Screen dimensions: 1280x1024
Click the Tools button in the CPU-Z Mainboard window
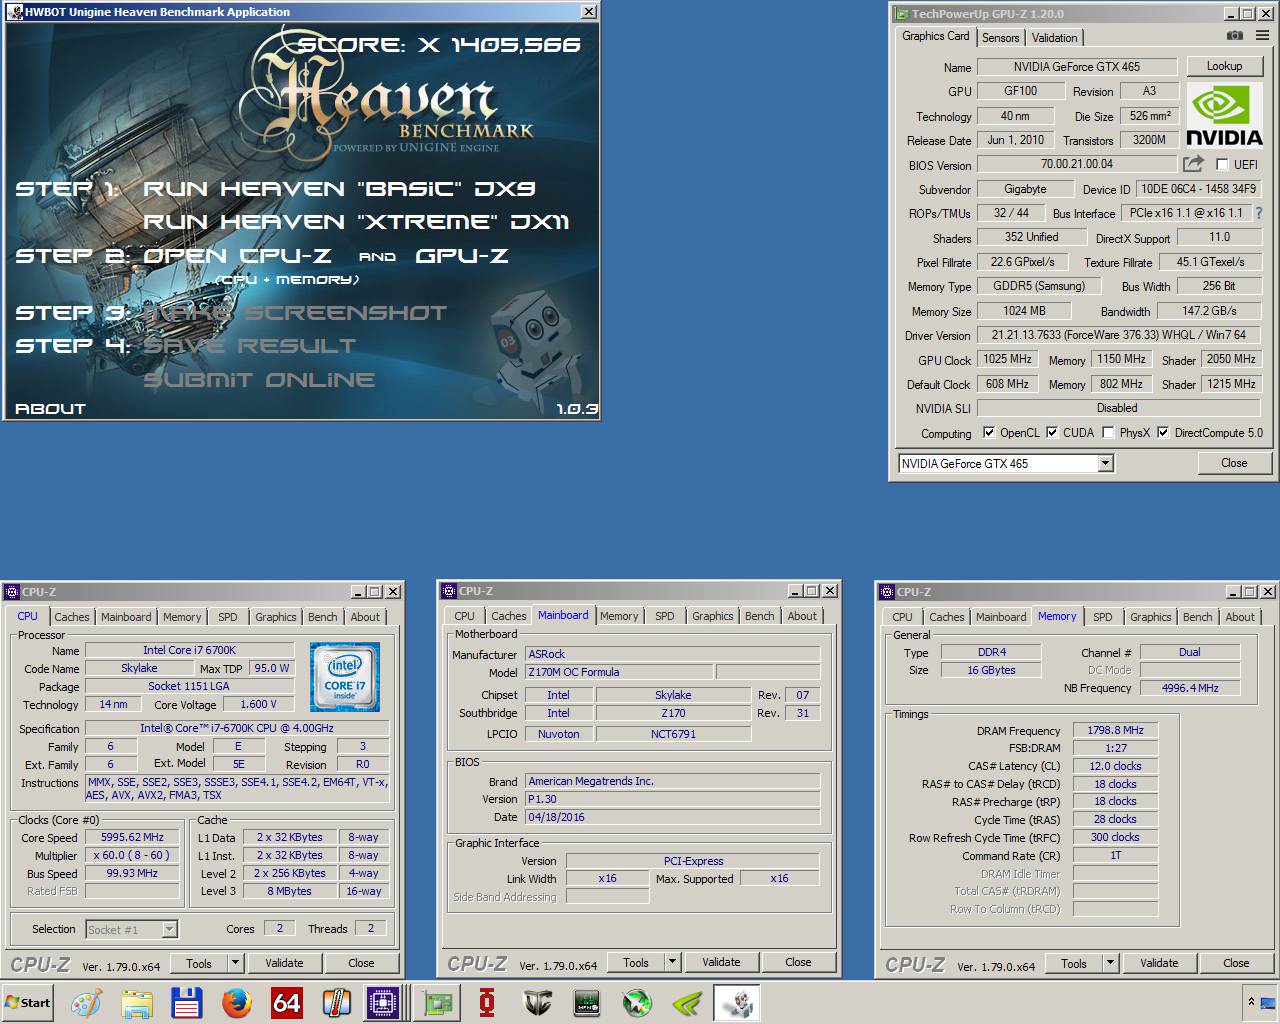636,962
